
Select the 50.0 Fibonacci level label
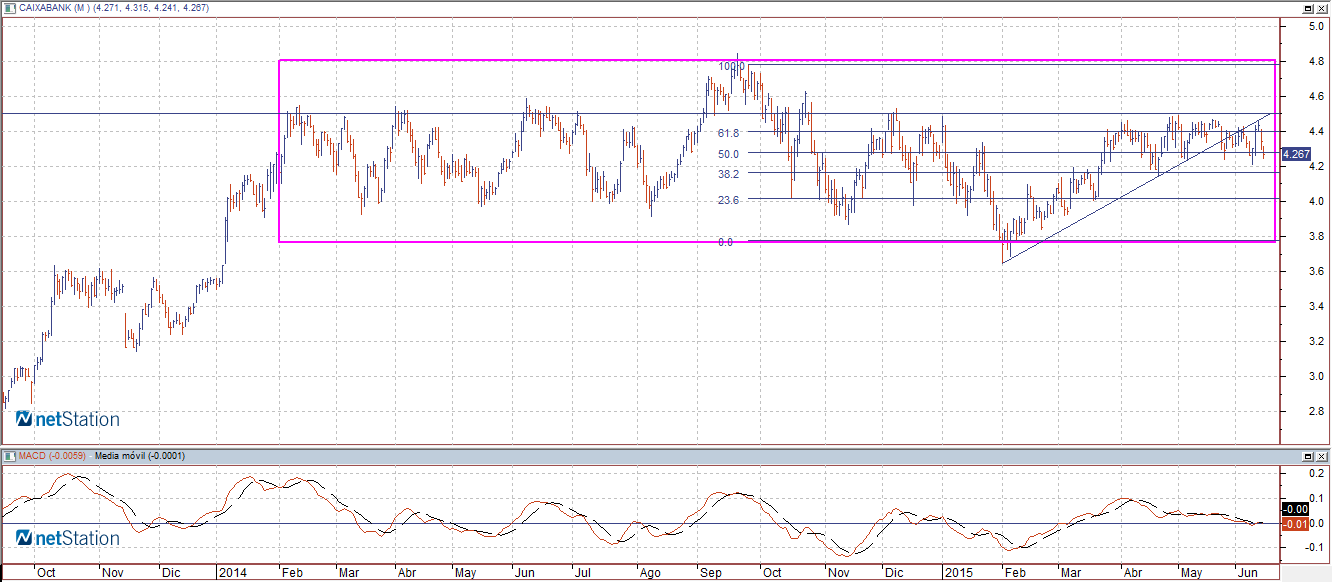coord(728,154)
